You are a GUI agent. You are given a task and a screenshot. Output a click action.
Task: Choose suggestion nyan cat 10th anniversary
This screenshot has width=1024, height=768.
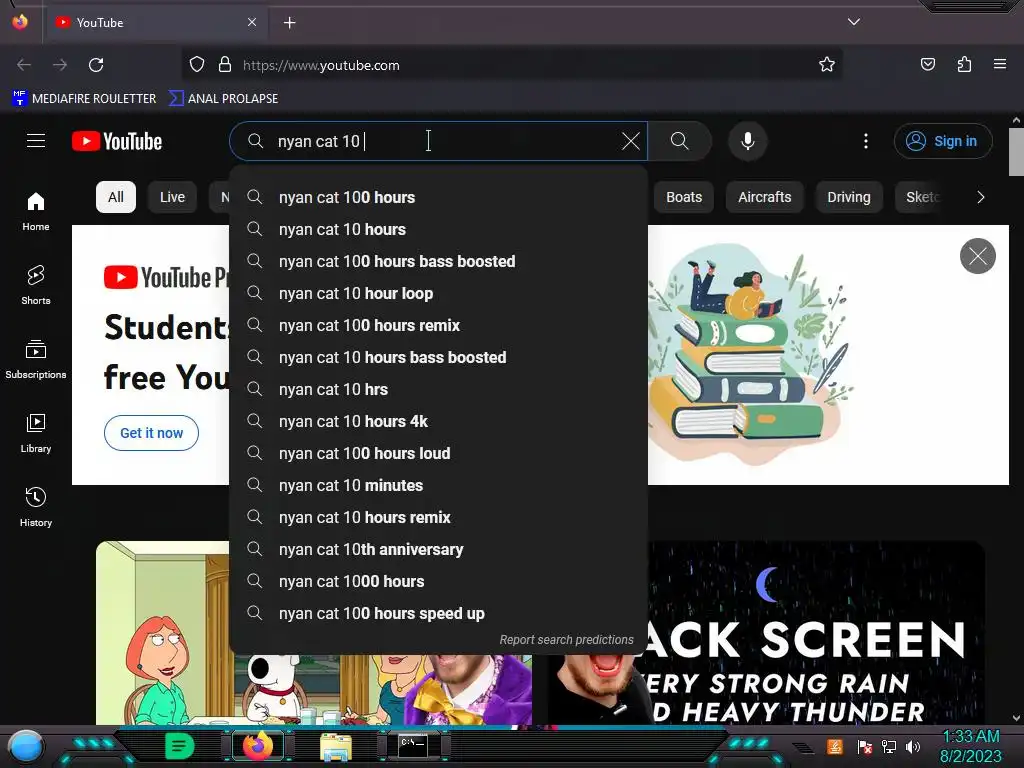[438, 549]
